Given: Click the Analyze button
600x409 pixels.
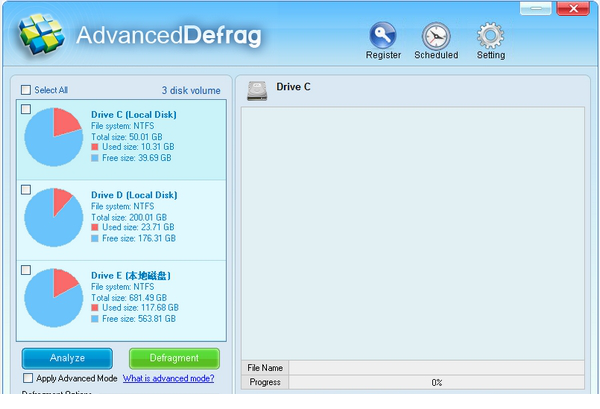Looking at the screenshot, I should (67, 358).
